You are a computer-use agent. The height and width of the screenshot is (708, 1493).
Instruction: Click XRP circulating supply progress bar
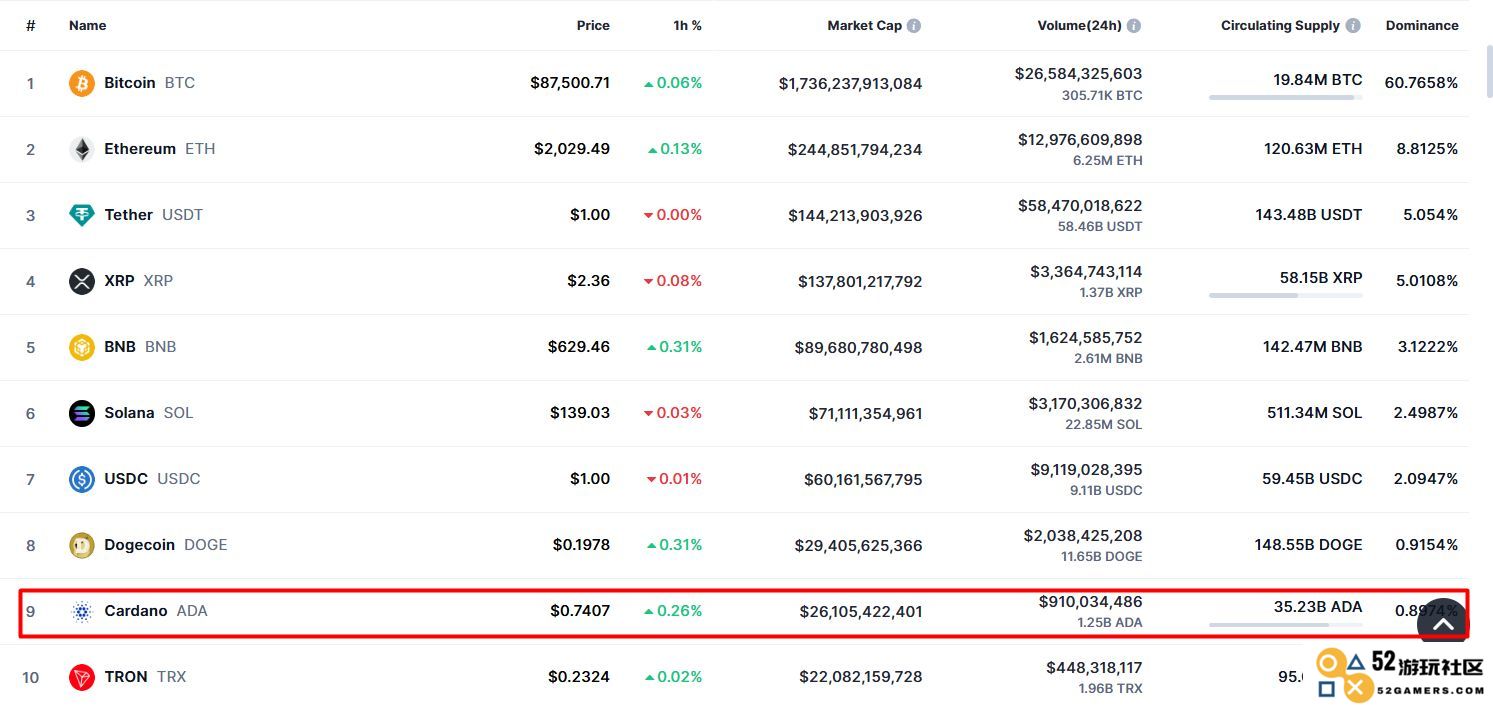(1285, 296)
